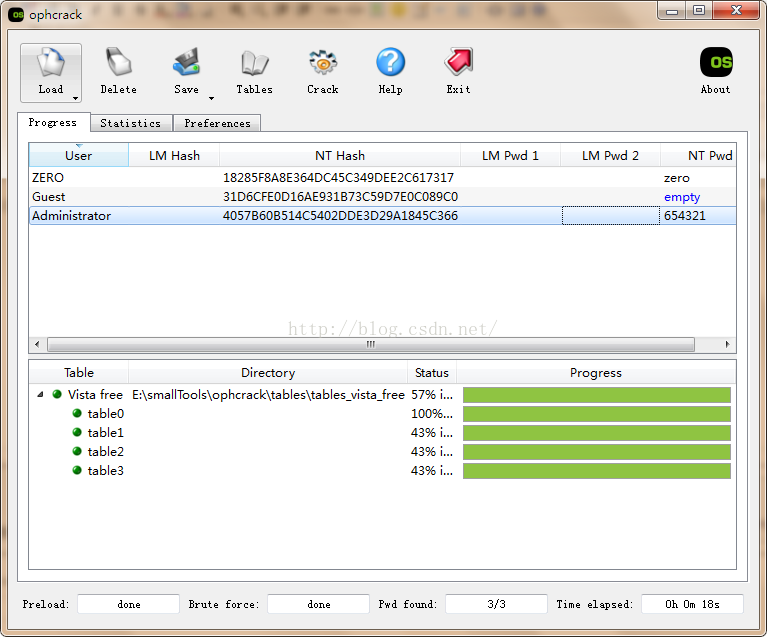The height and width of the screenshot is (637, 767).
Task: Click the table0 progress bar
Action: pos(597,414)
